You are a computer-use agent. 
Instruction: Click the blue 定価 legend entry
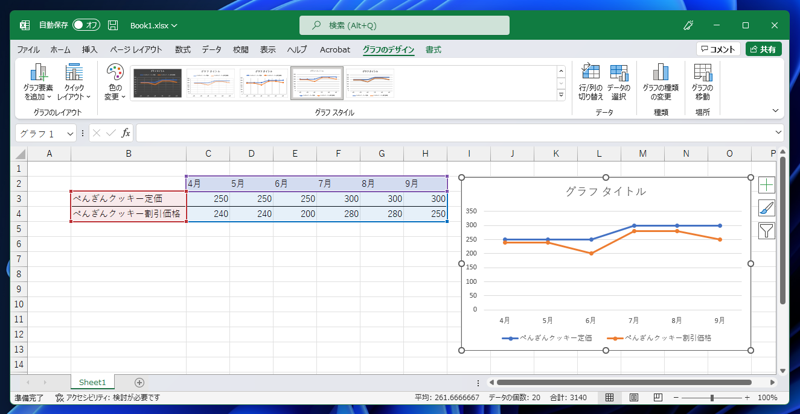(547, 338)
